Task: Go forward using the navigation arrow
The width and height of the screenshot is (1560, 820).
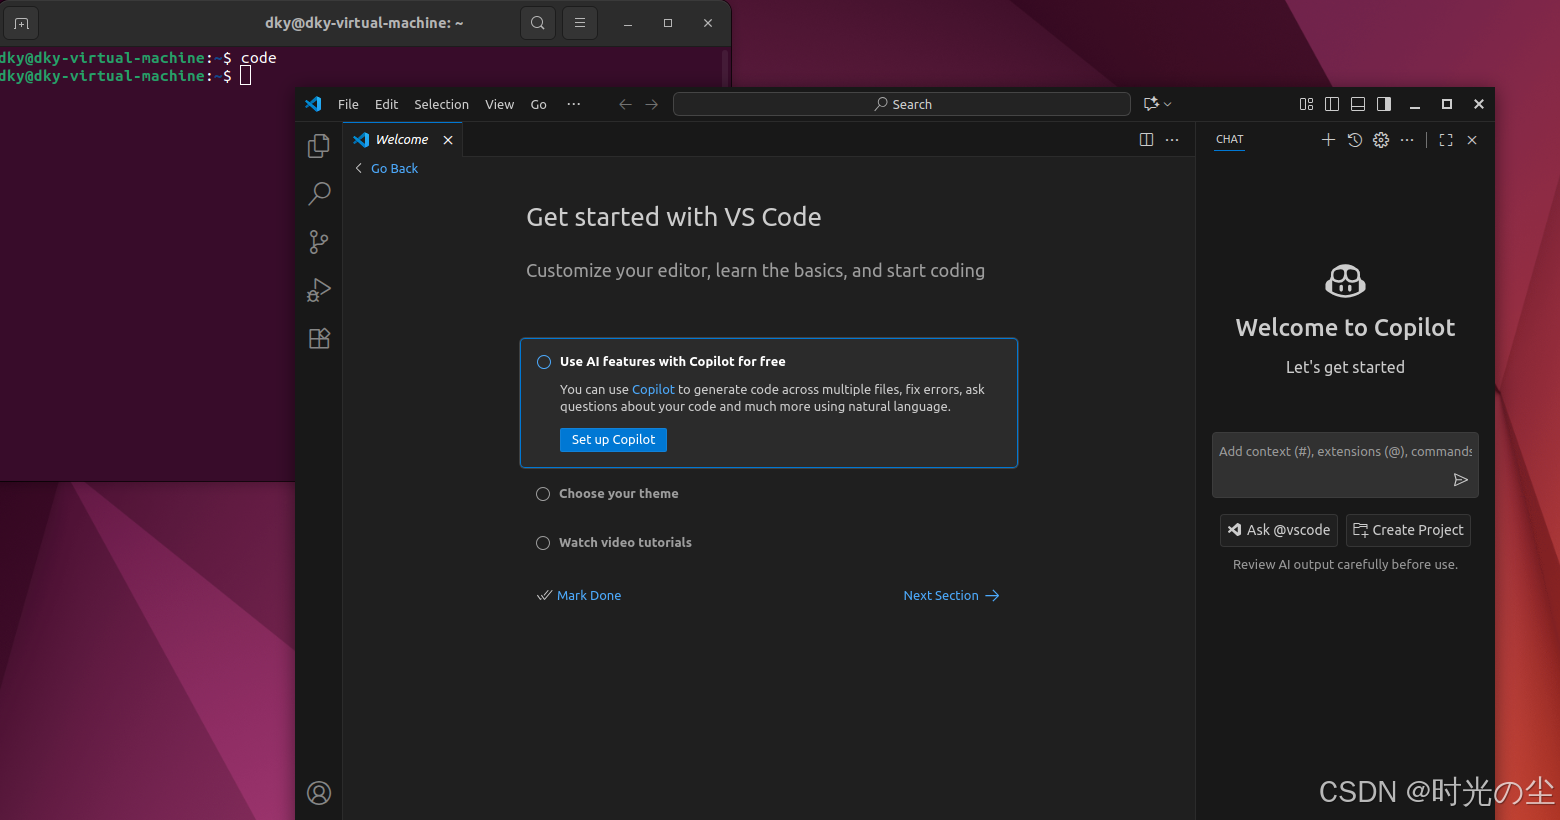Action: pos(652,104)
